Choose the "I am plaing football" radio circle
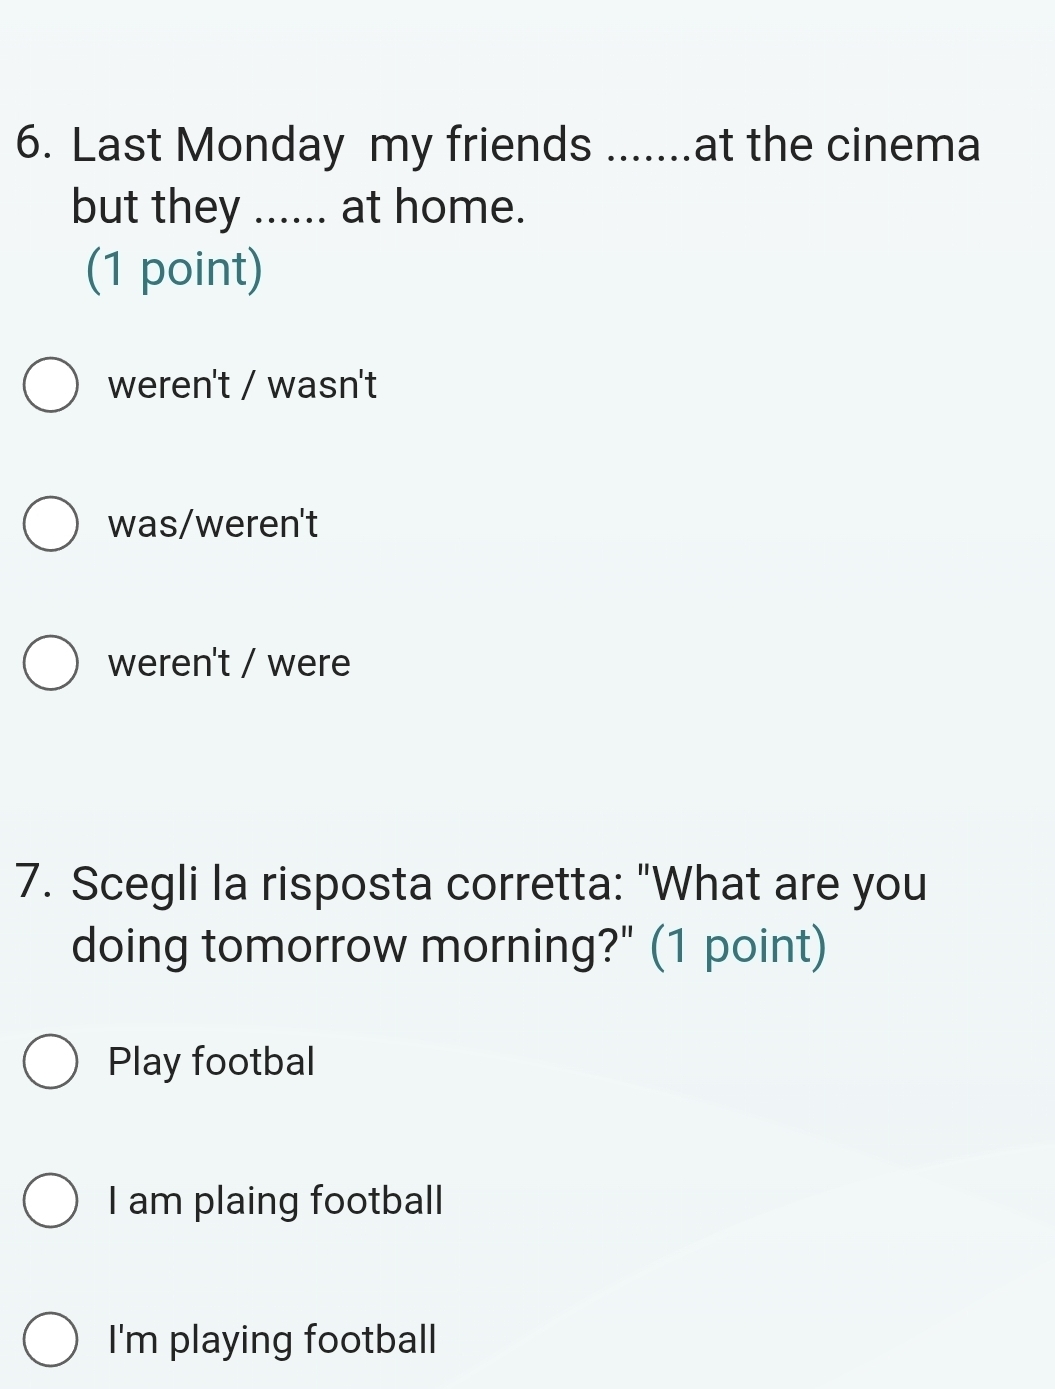1055x1389 pixels. (50, 1201)
